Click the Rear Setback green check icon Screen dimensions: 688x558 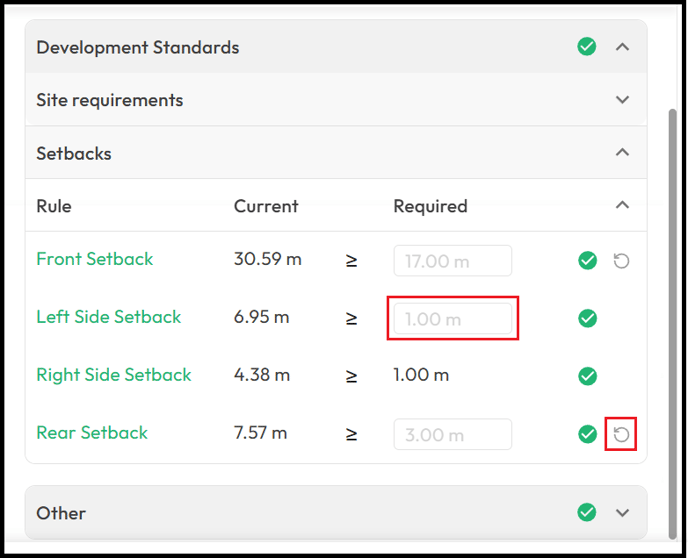588,434
